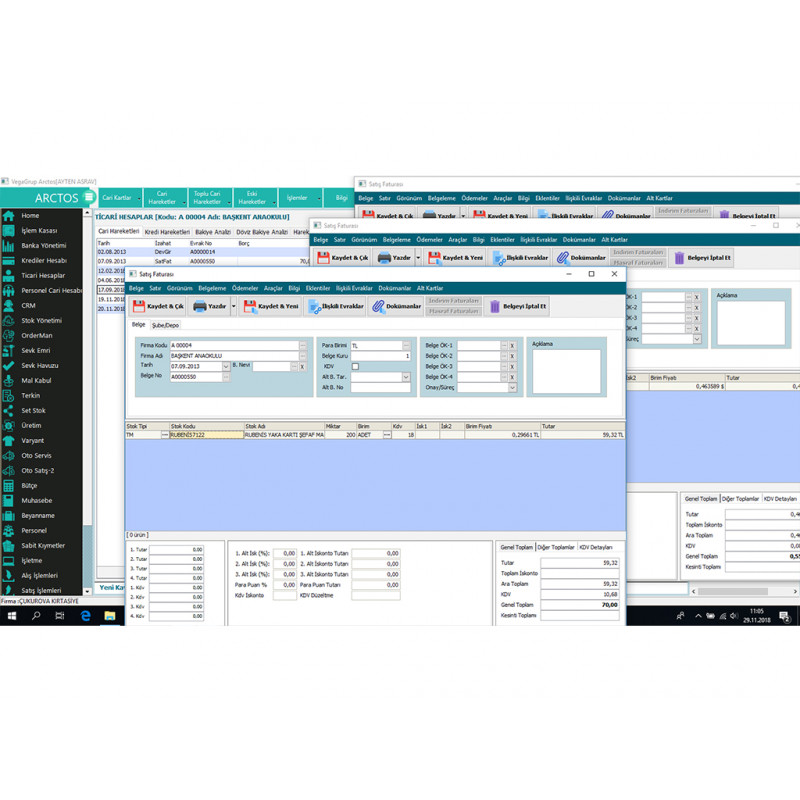
Task: Open Beyanname sidebar icon
Action: (x=9, y=515)
